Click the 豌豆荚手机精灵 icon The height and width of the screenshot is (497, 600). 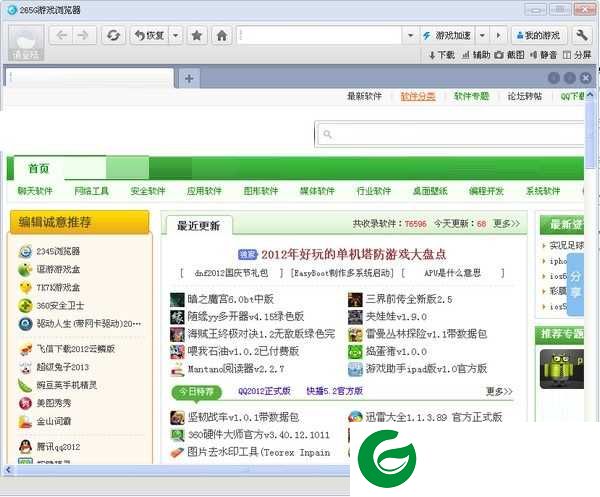click(25, 385)
